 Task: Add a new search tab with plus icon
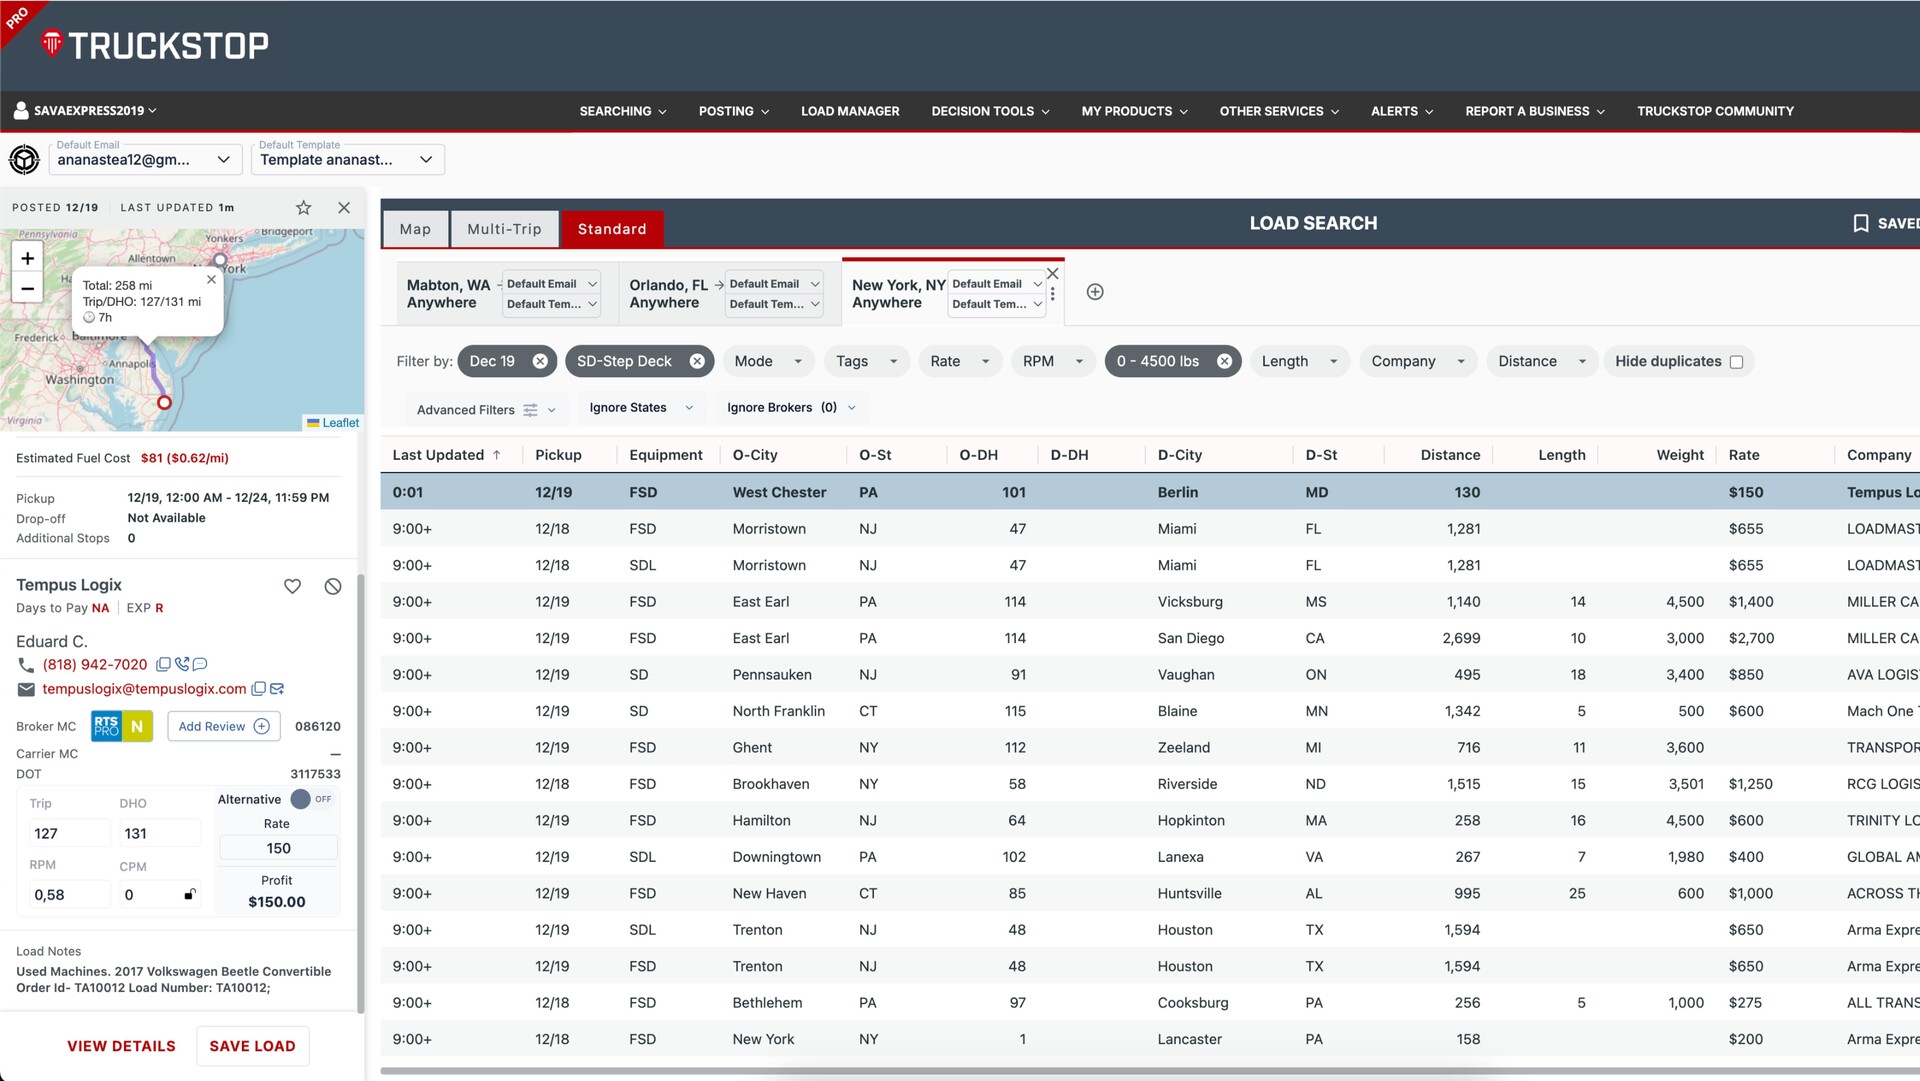(x=1095, y=292)
